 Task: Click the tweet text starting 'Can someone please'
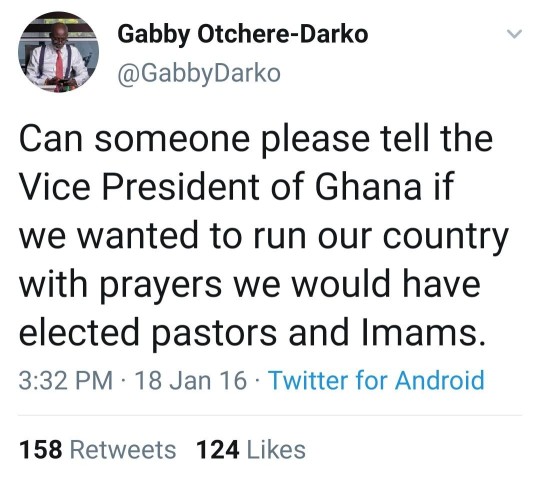tap(263, 236)
